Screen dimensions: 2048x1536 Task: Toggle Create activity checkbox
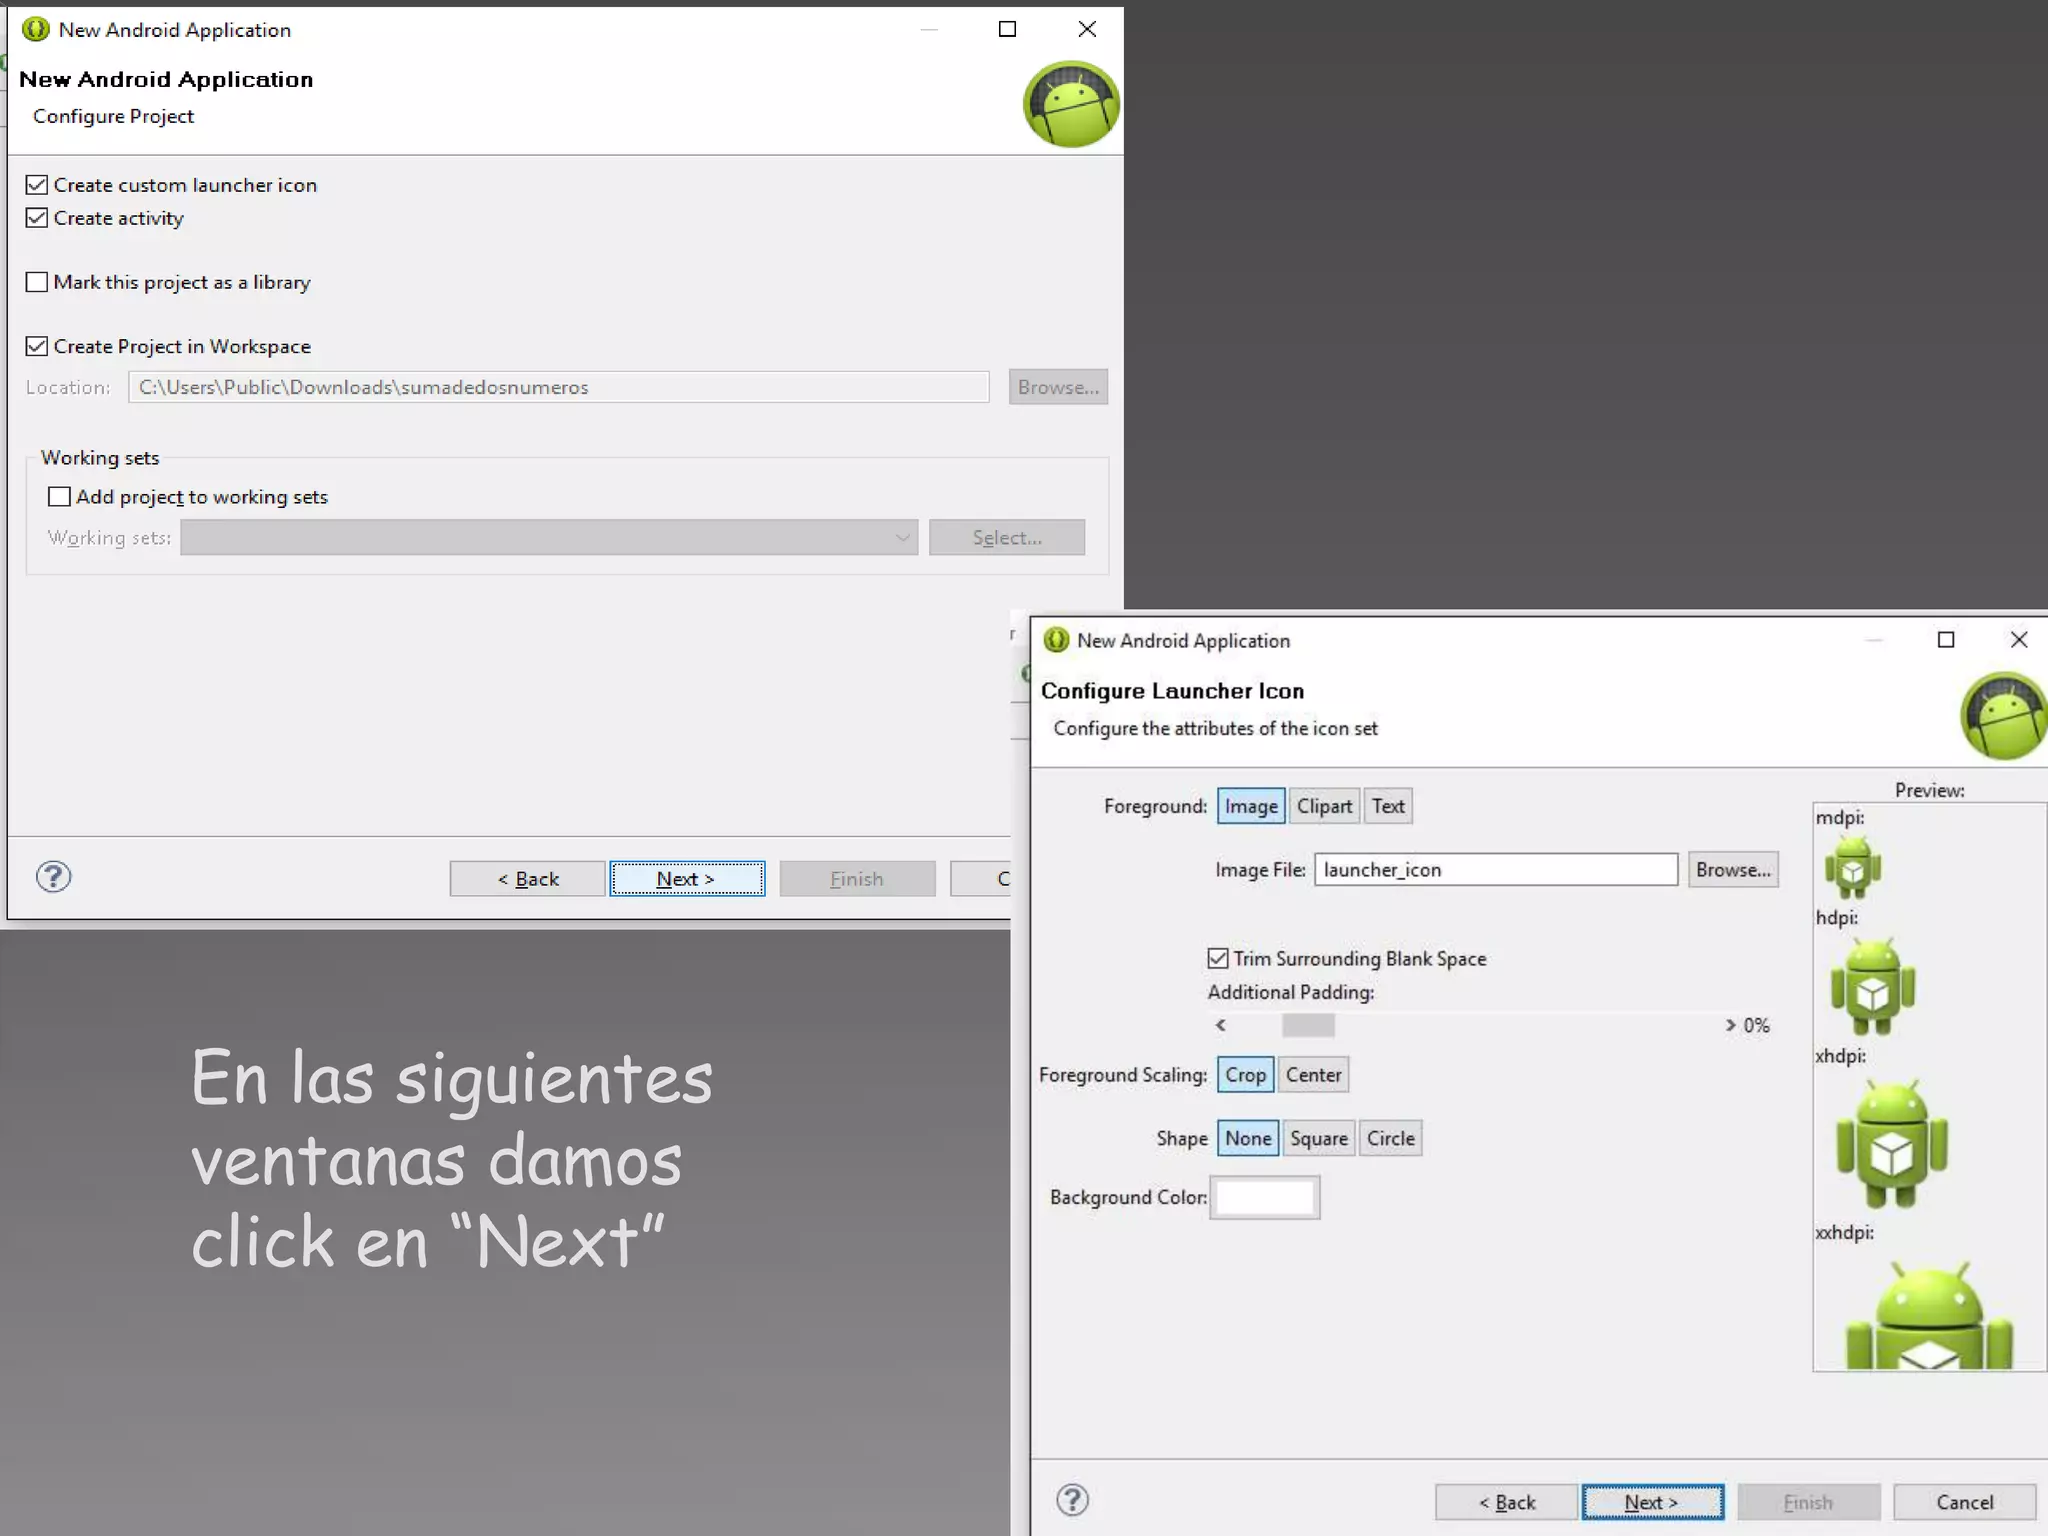coord(37,218)
